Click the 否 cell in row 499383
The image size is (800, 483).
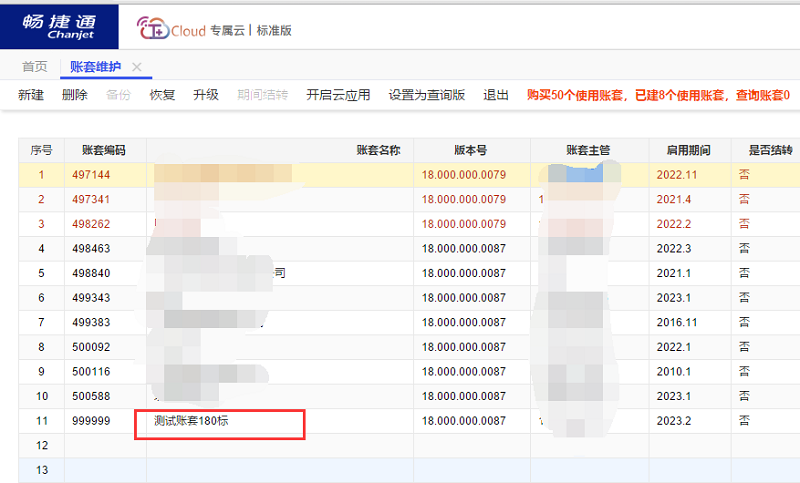744,322
